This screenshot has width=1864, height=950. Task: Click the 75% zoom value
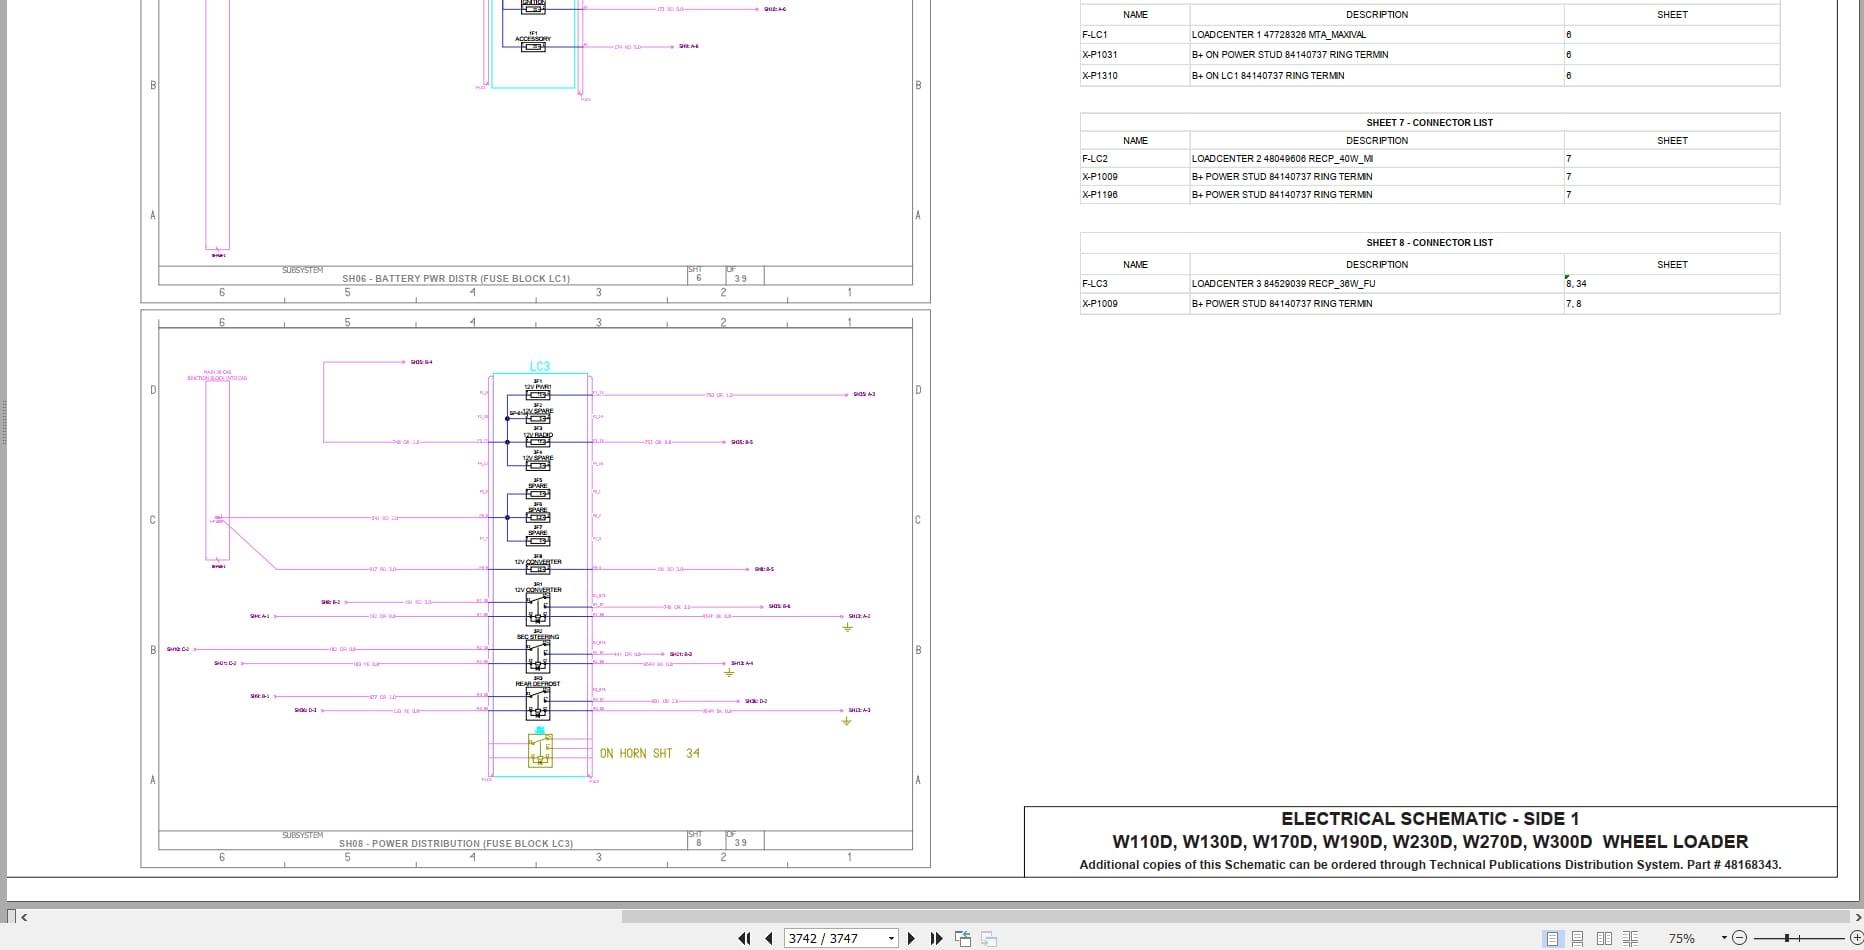1681,938
